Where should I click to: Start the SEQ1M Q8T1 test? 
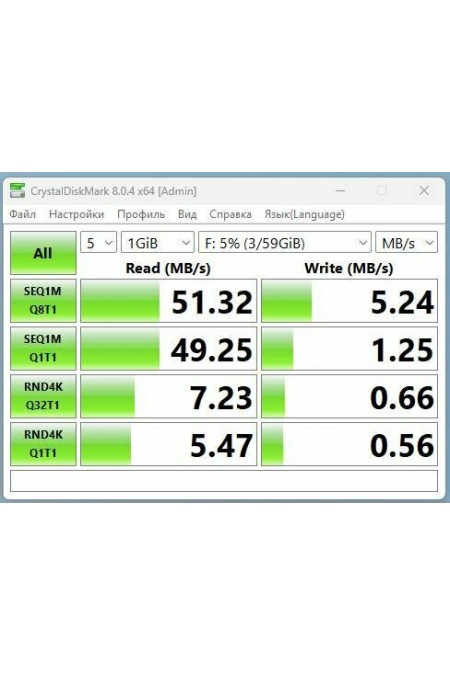pos(43,300)
